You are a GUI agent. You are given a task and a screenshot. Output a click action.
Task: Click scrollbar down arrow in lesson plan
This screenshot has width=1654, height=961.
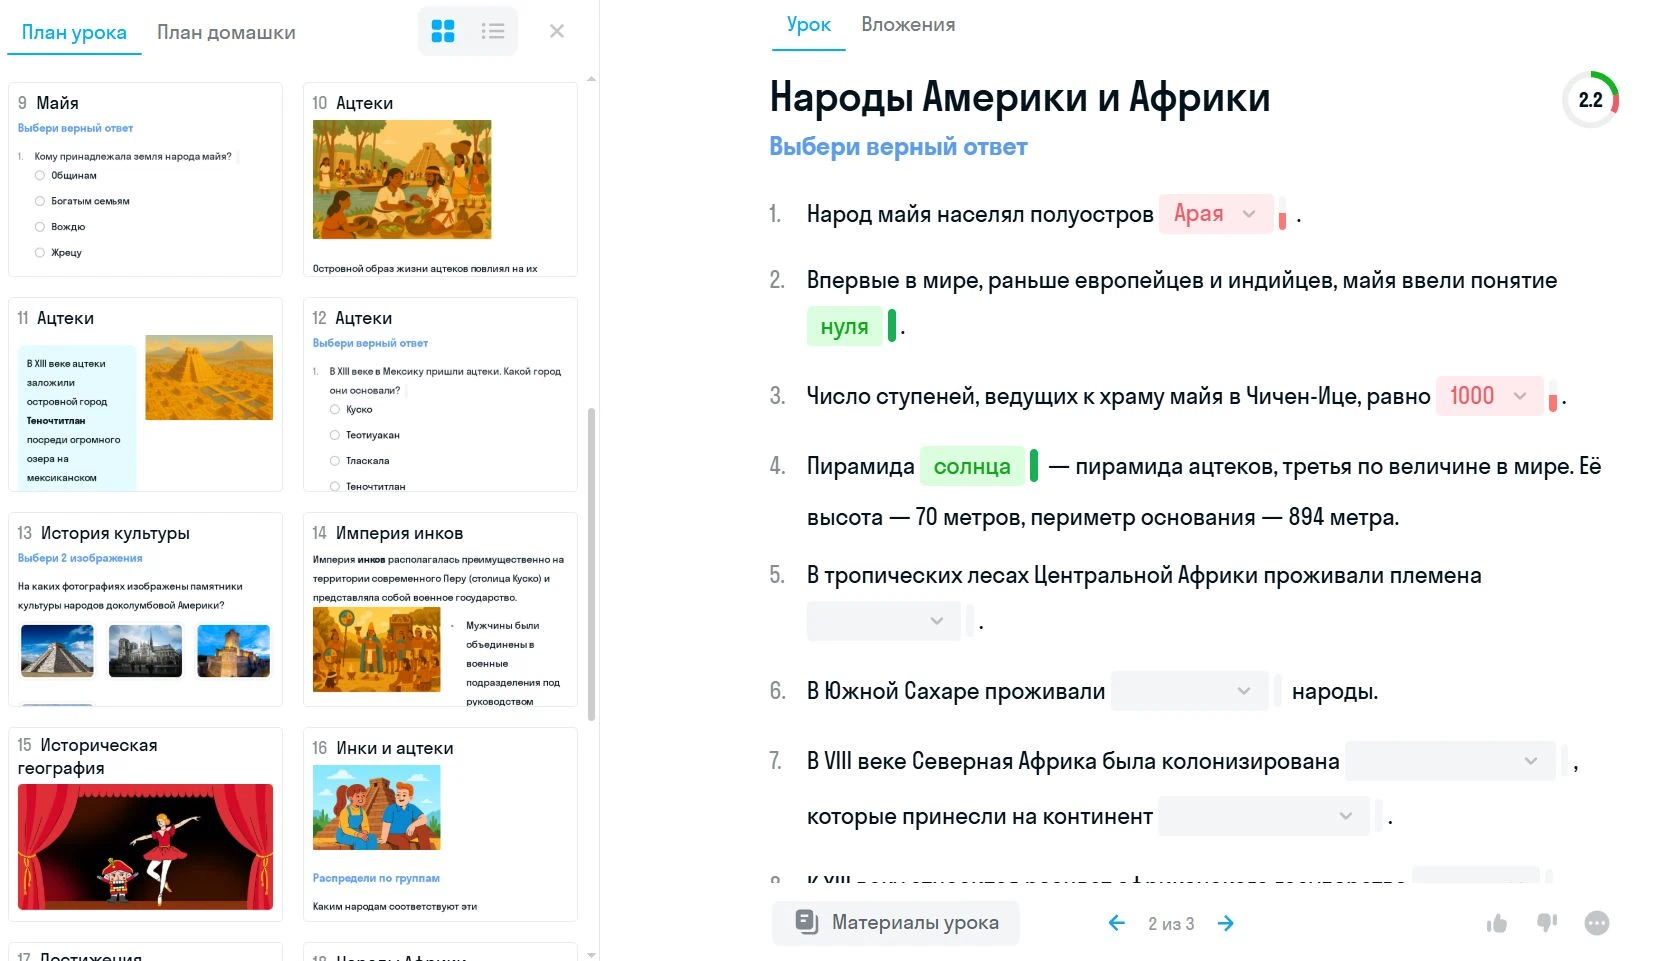point(591,955)
